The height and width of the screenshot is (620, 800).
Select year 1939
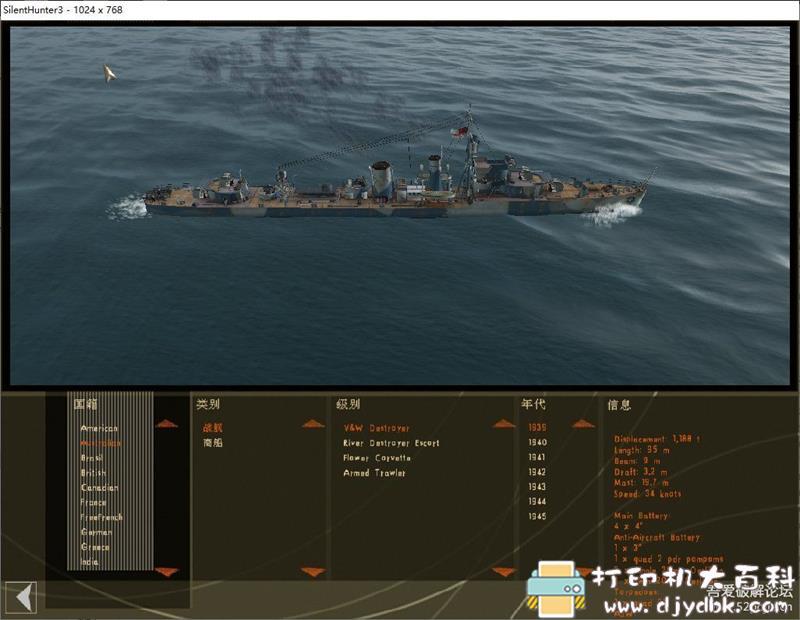537,427
